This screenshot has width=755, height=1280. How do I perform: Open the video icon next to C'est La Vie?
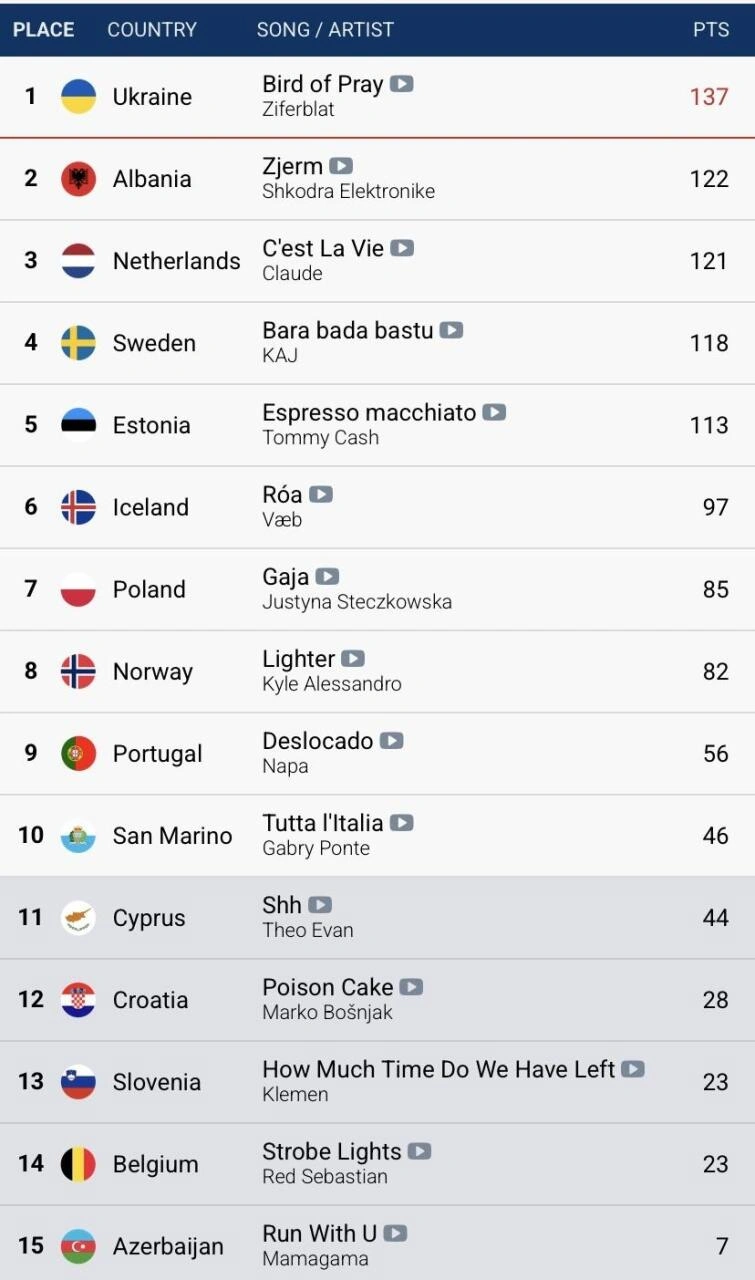pos(402,248)
